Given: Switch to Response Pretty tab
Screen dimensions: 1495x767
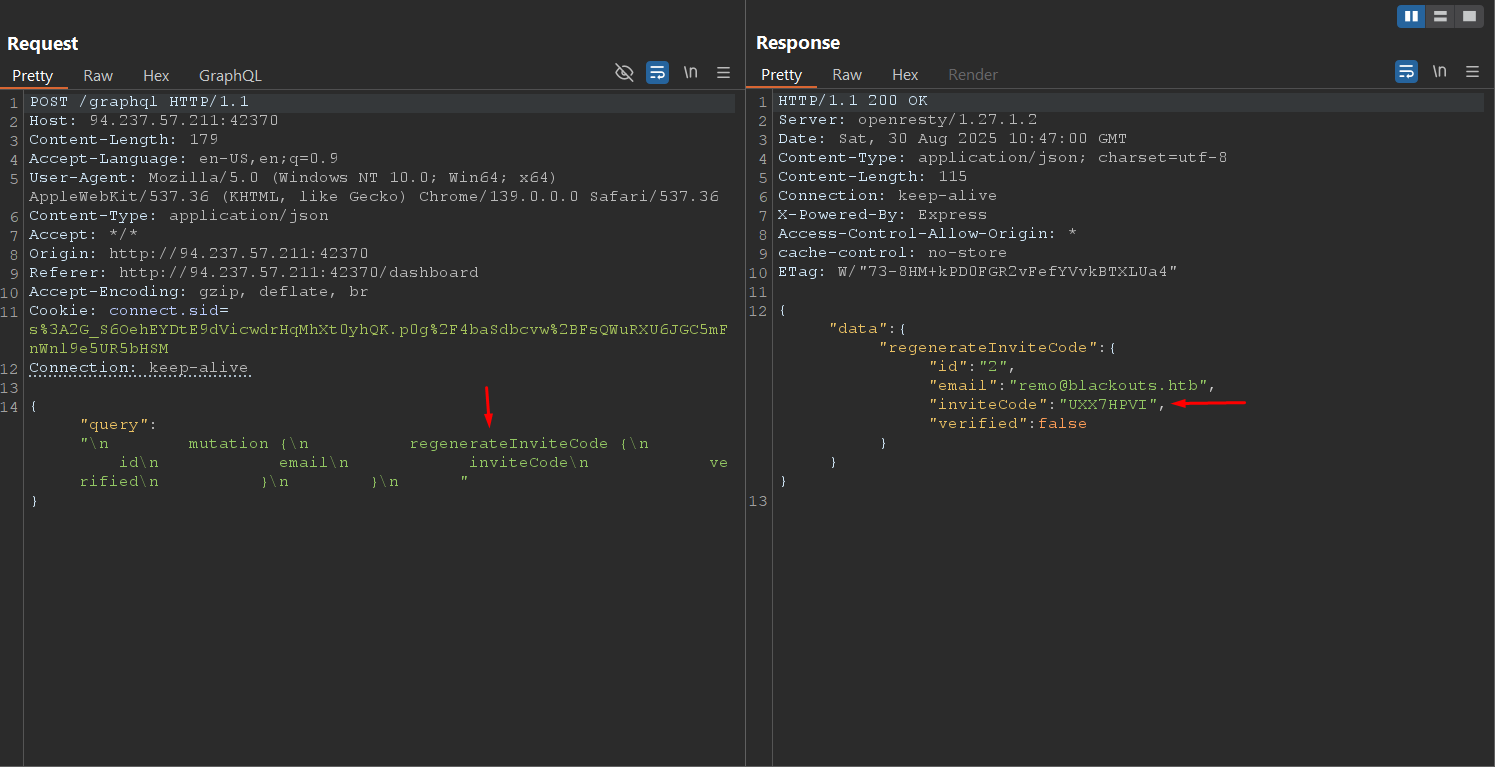Looking at the screenshot, I should tap(782, 75).
